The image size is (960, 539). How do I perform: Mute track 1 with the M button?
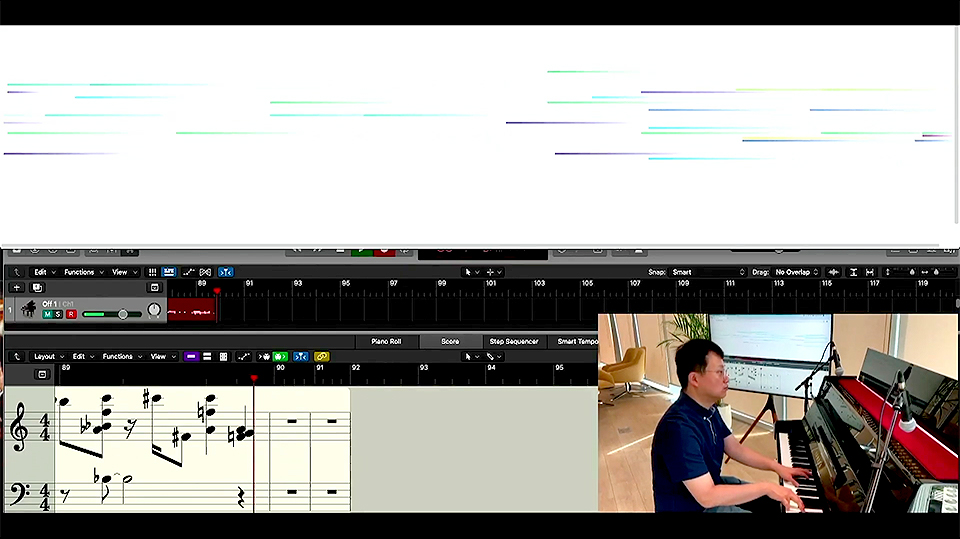tap(47, 315)
